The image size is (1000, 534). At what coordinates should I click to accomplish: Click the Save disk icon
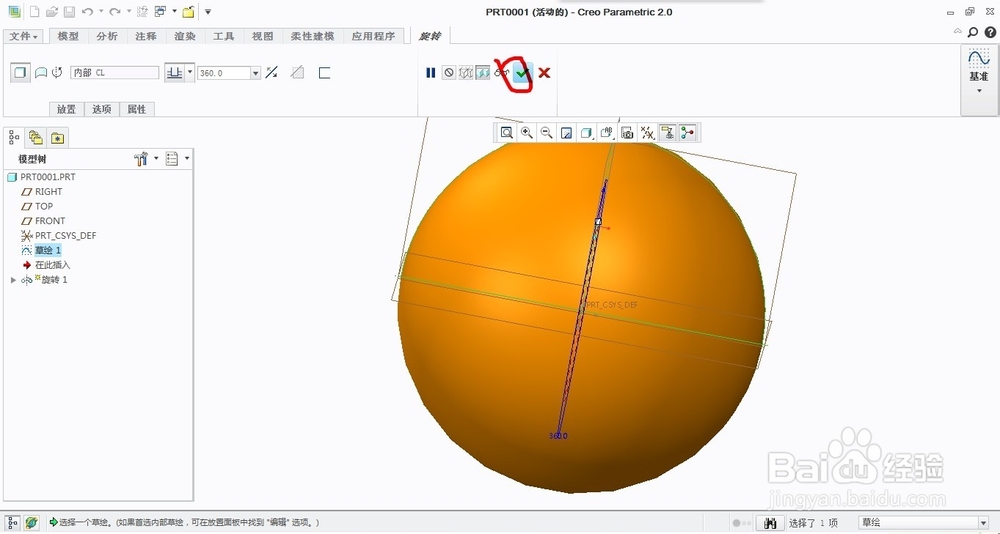click(70, 11)
